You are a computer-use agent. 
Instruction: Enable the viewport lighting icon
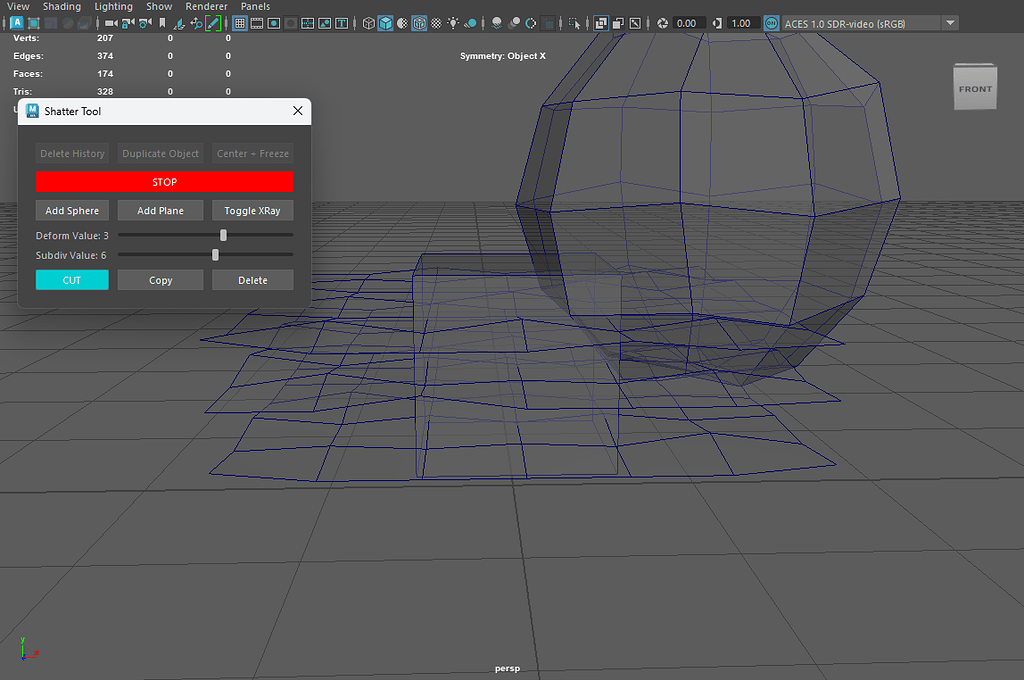(x=451, y=23)
